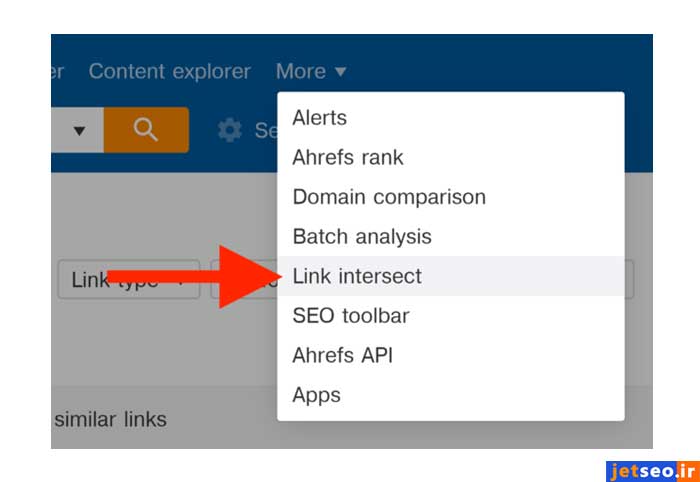Open Apps from the More menu

pos(450,395)
